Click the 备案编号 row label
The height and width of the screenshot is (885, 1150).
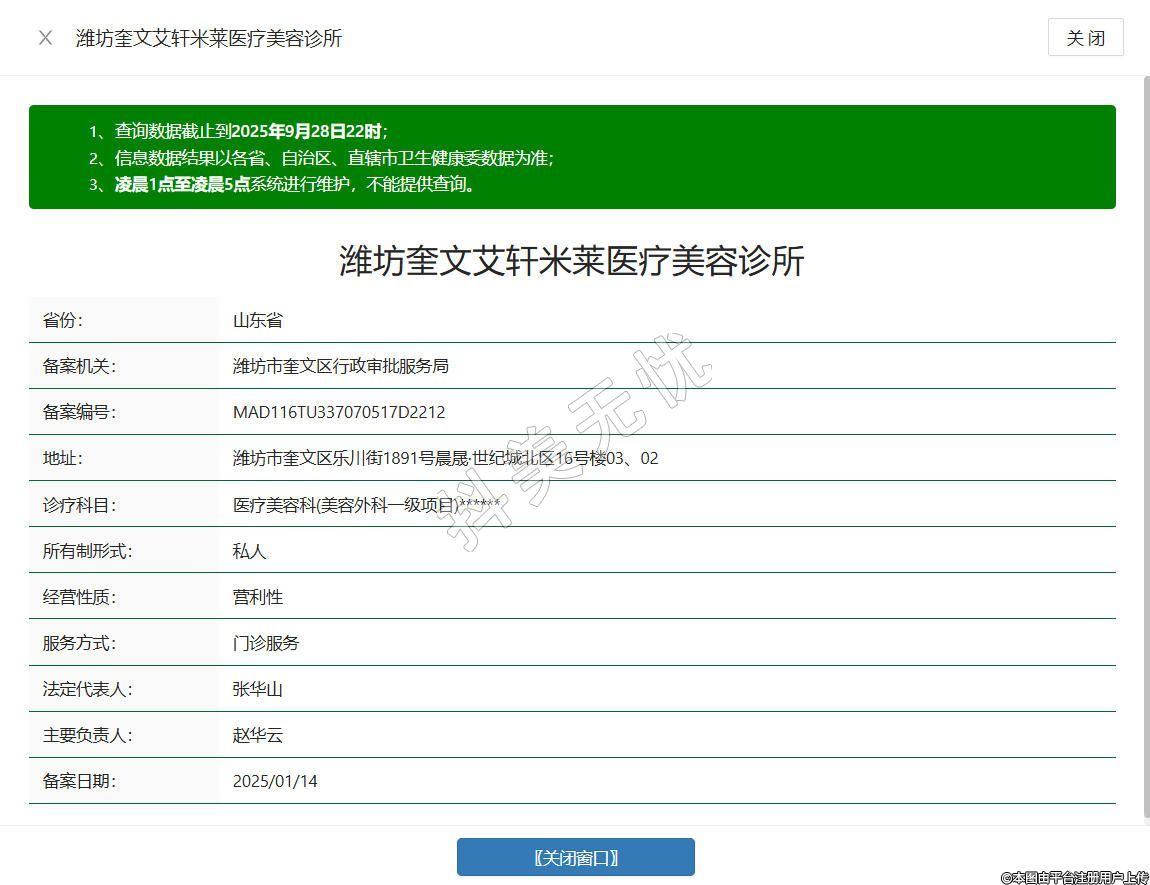pyautogui.click(x=80, y=412)
